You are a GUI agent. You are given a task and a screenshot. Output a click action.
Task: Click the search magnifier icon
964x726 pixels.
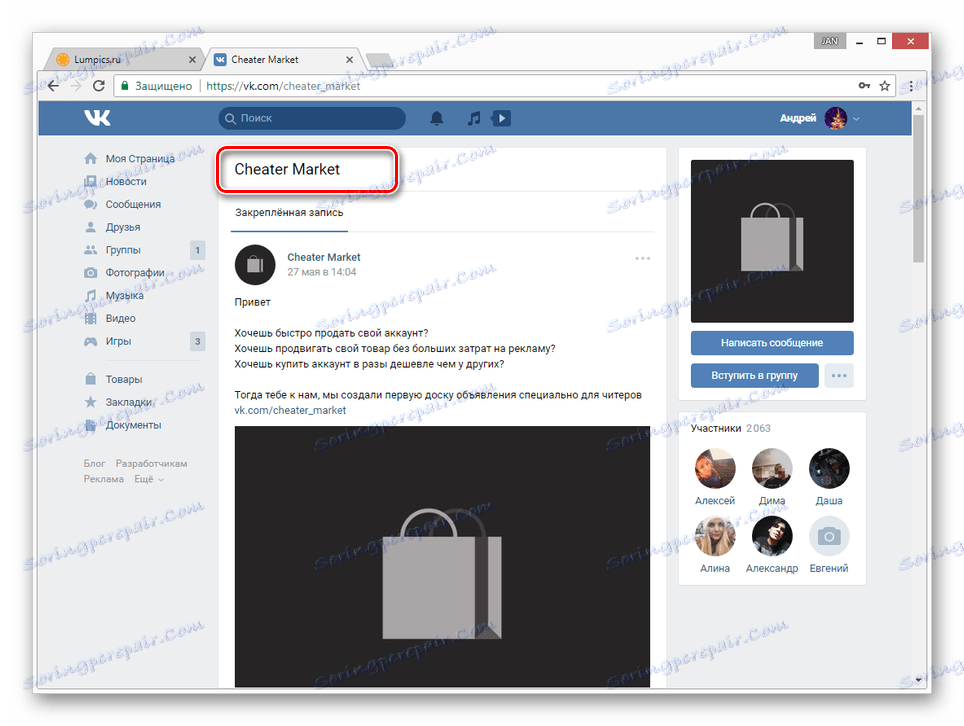click(230, 118)
